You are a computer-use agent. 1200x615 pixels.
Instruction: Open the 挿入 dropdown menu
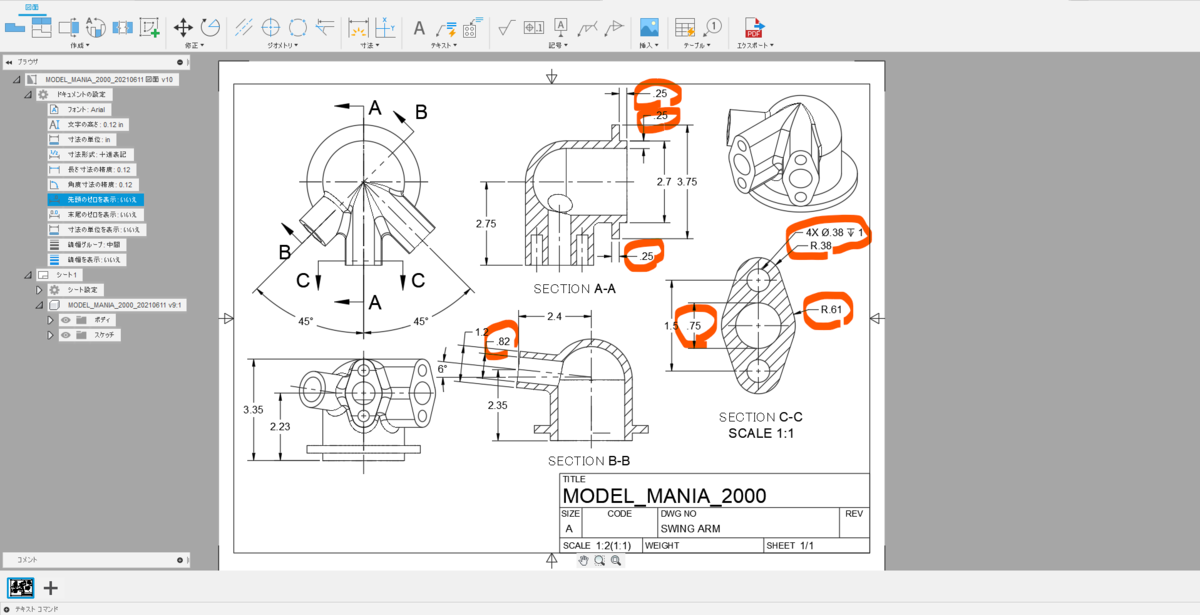coord(649,45)
